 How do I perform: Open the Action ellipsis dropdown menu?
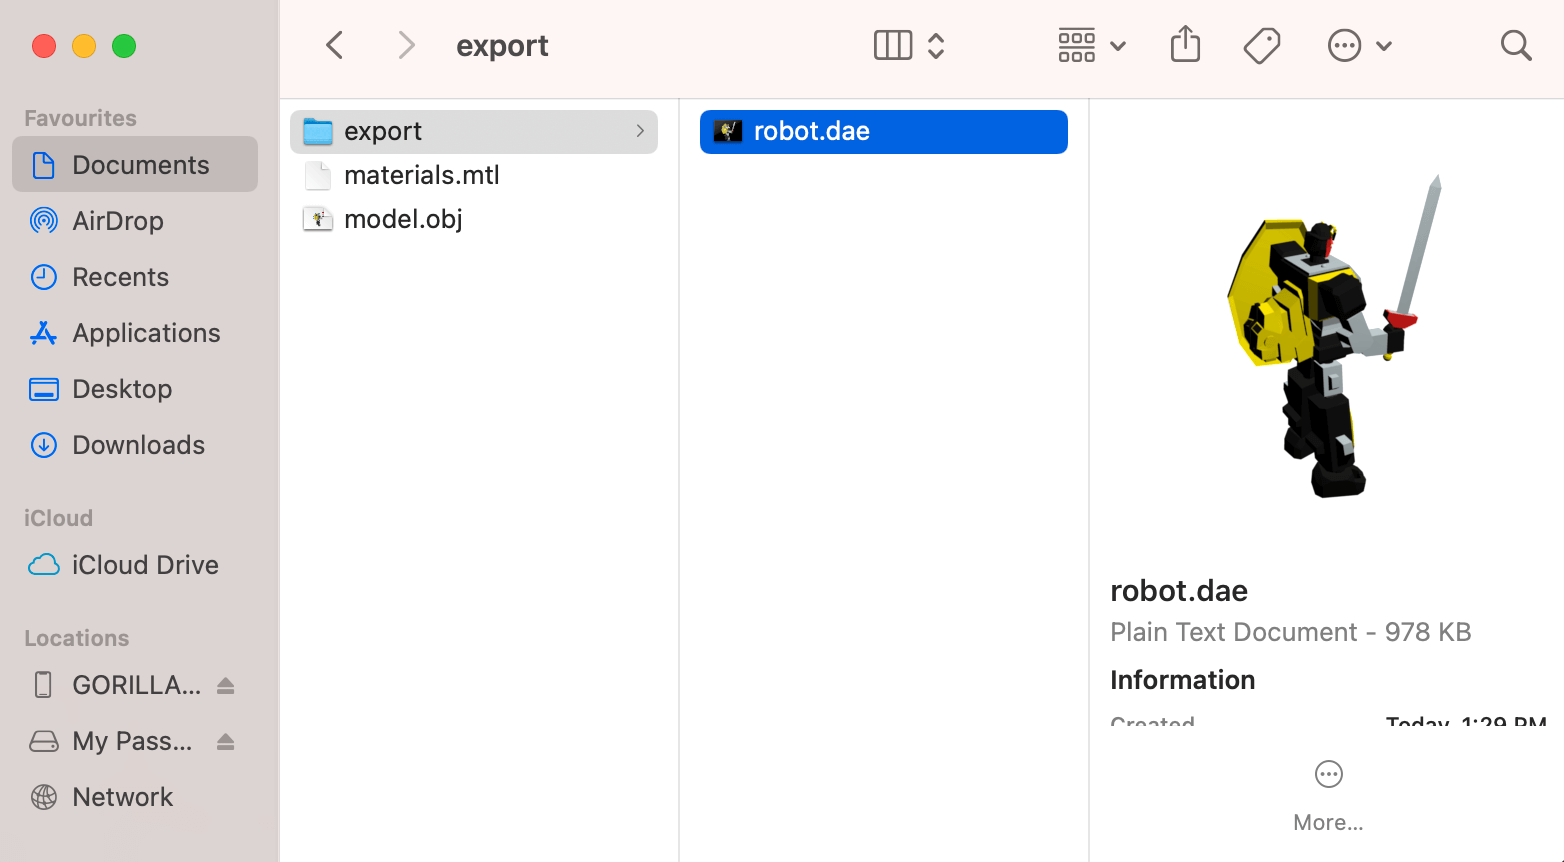click(1359, 46)
